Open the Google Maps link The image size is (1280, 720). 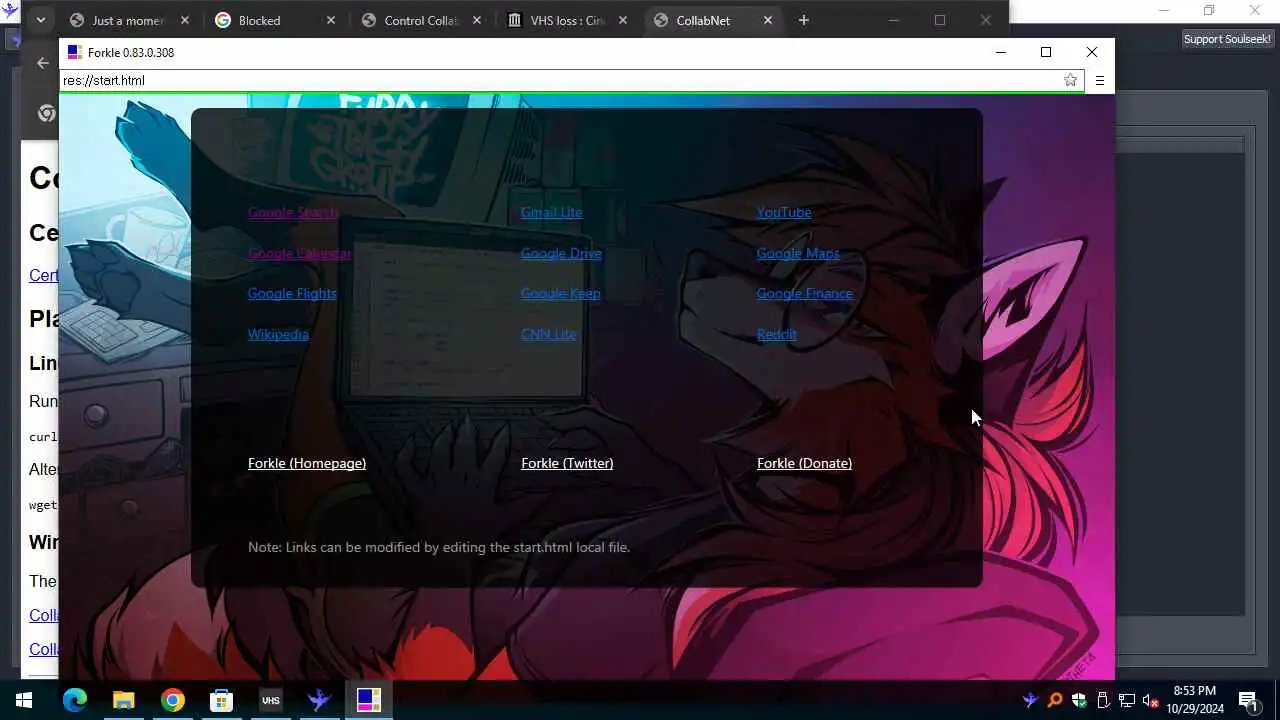[x=798, y=253]
